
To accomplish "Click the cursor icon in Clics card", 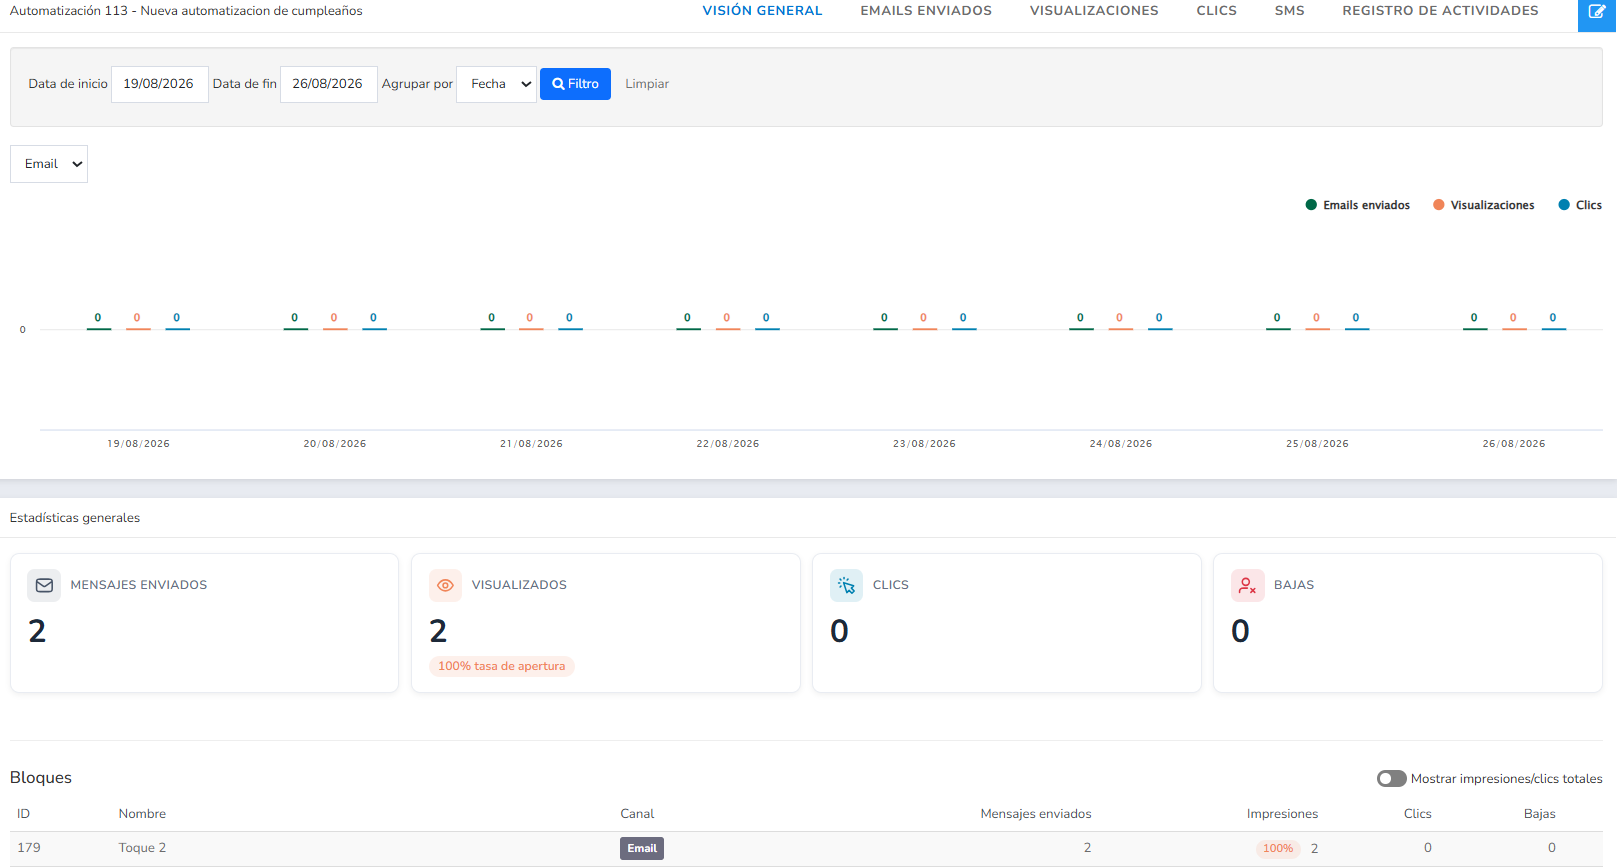I will (x=846, y=585).
